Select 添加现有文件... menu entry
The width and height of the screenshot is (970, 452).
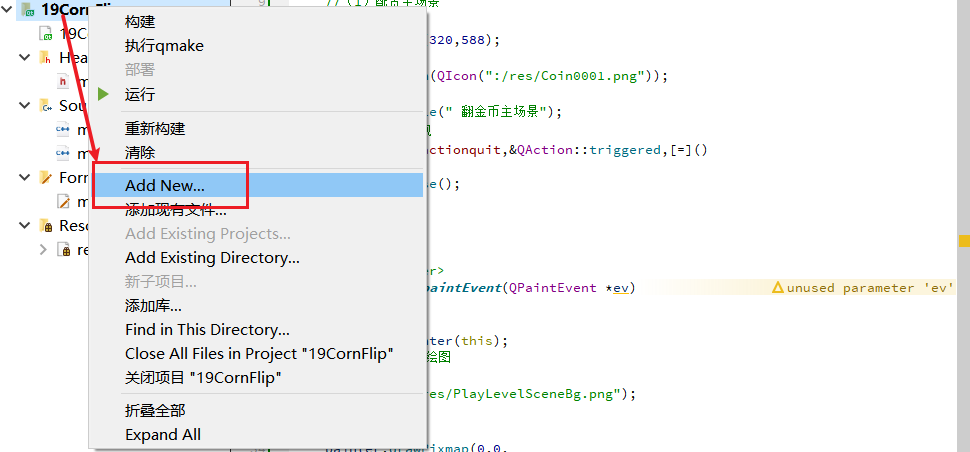258,210
